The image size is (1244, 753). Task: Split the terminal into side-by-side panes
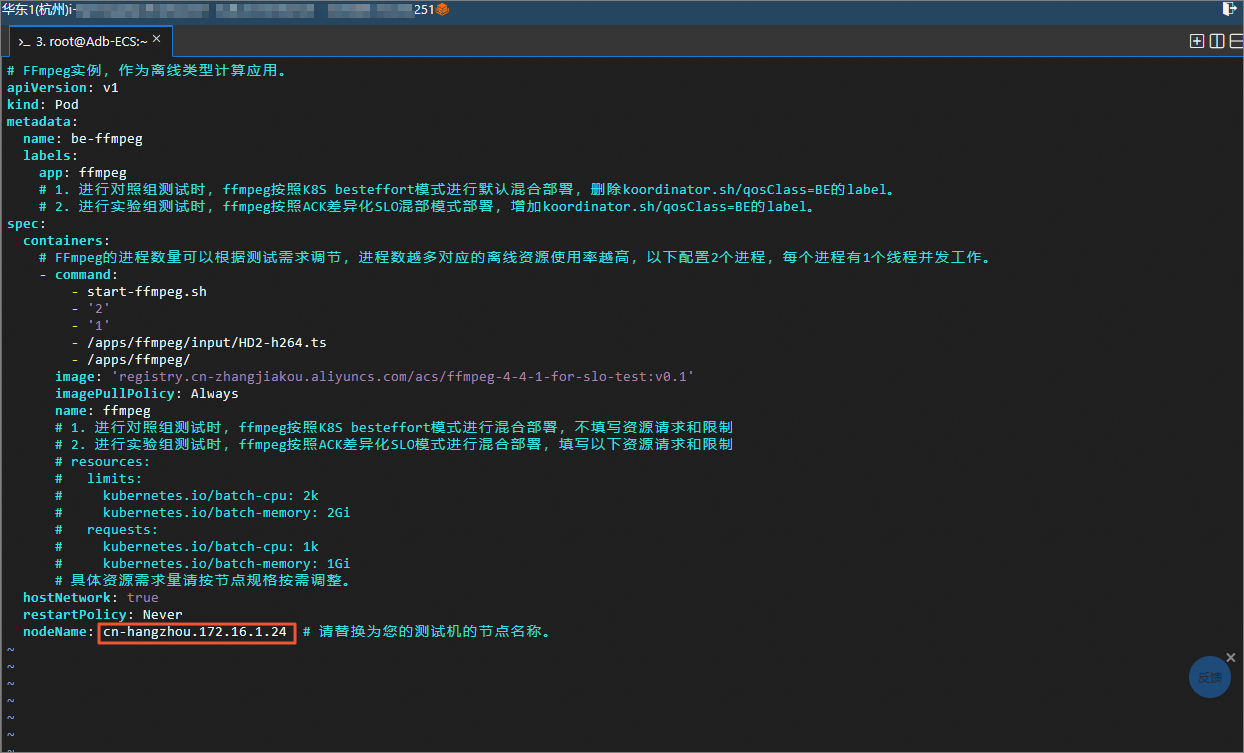pyautogui.click(x=1216, y=41)
